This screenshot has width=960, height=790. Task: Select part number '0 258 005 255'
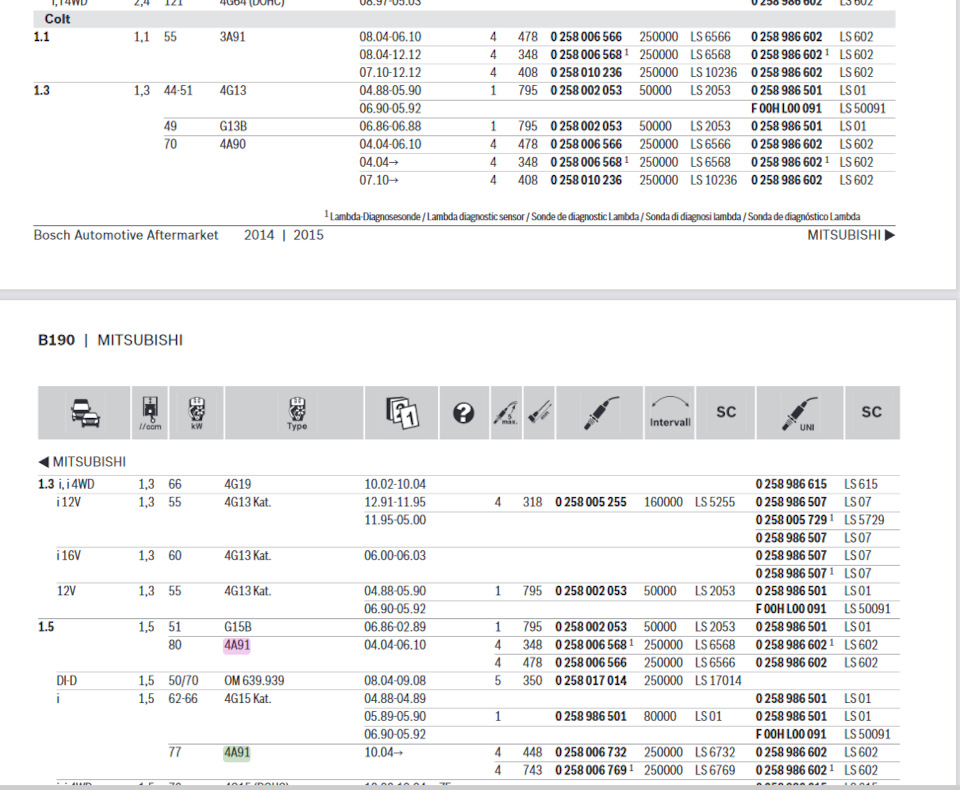591,502
